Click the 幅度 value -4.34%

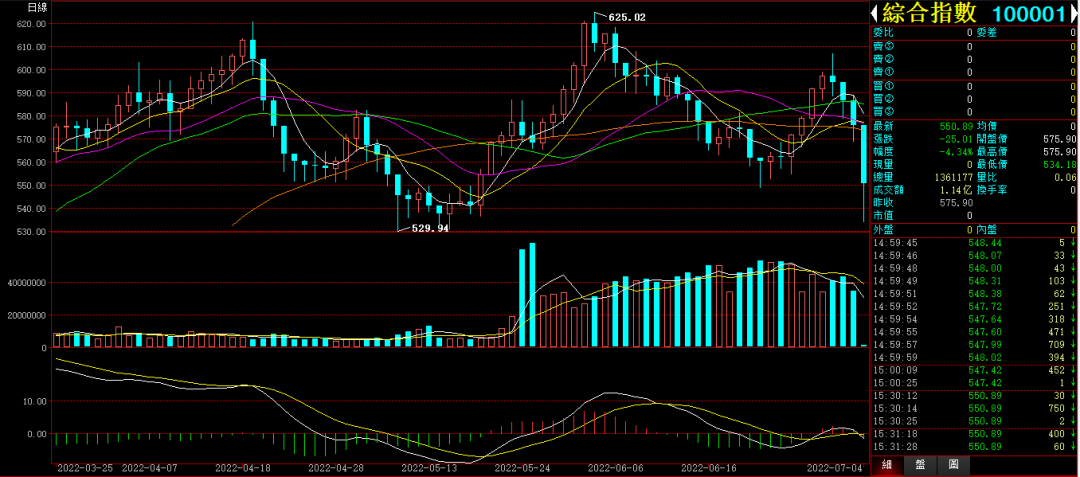956,151
